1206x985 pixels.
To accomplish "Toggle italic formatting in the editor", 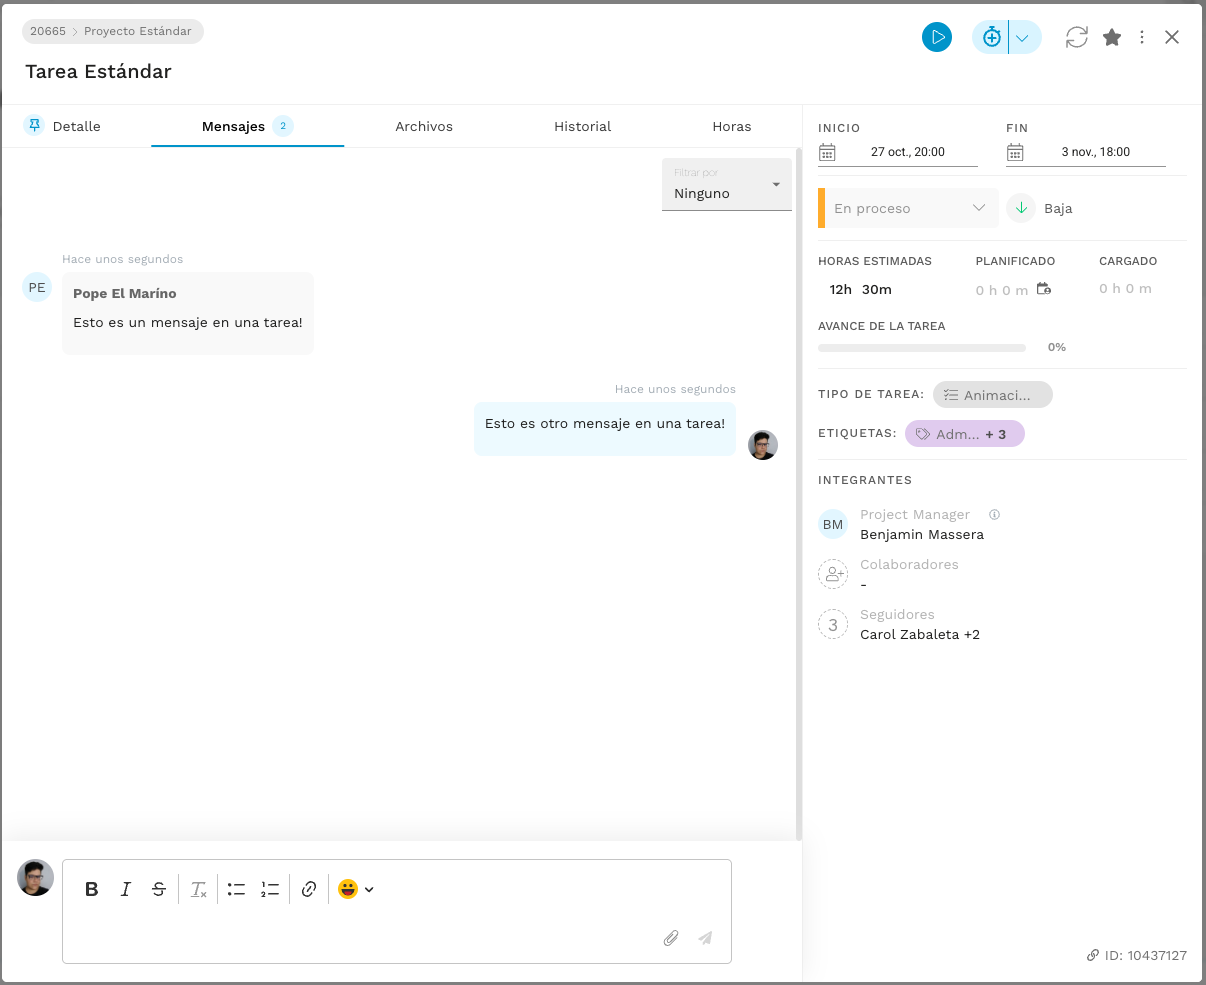I will coord(126,889).
